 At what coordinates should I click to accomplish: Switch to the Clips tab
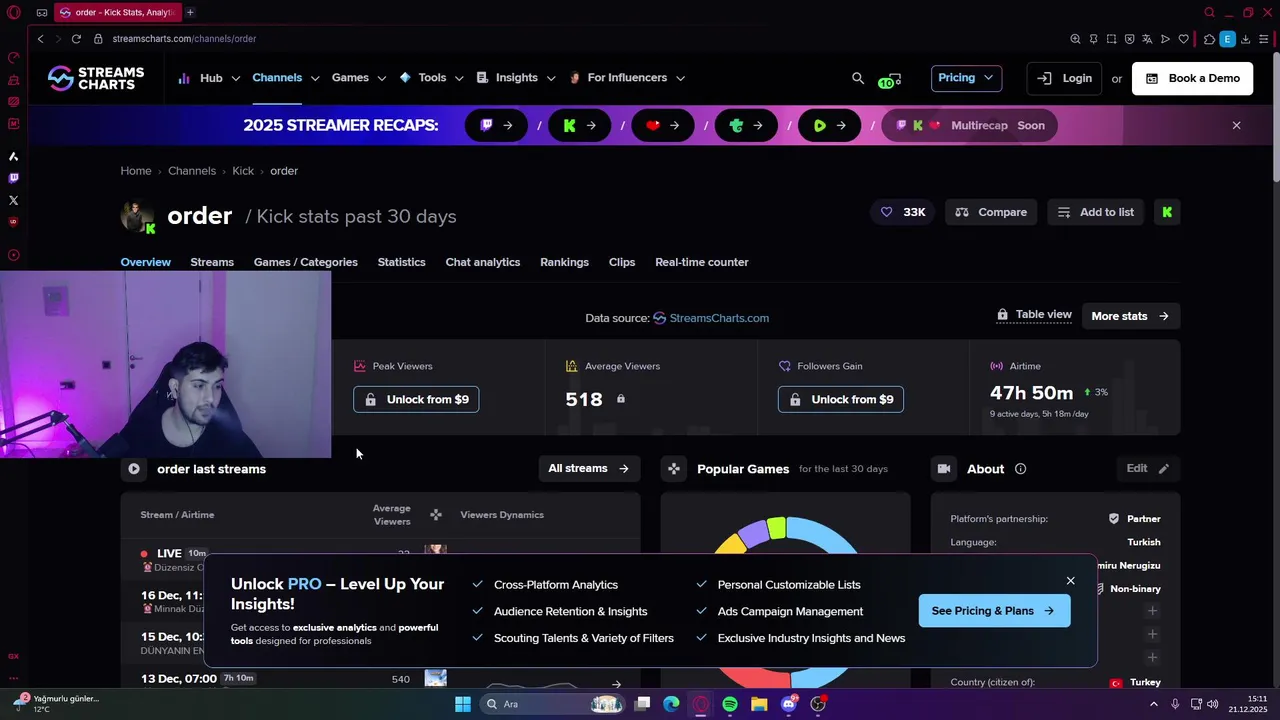(622, 262)
